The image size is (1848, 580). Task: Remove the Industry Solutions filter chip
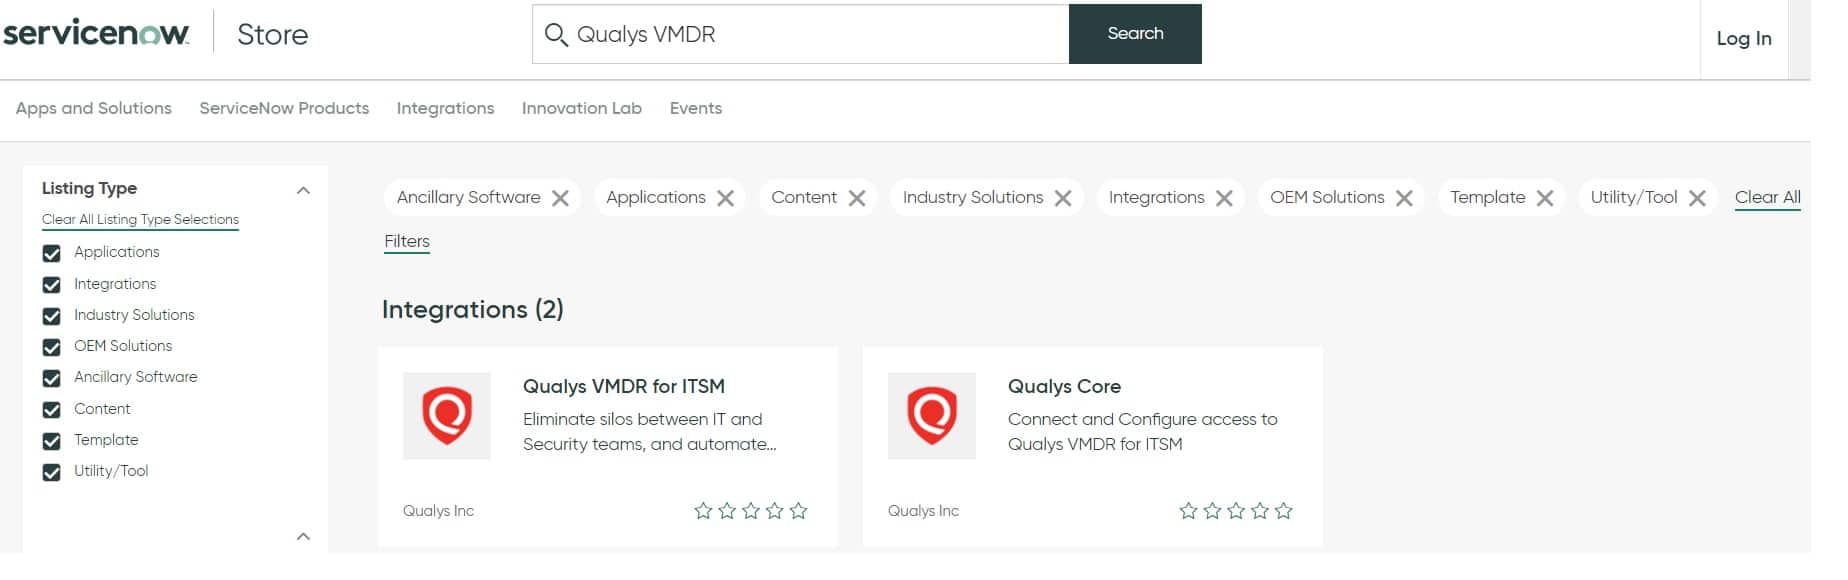click(x=1063, y=198)
